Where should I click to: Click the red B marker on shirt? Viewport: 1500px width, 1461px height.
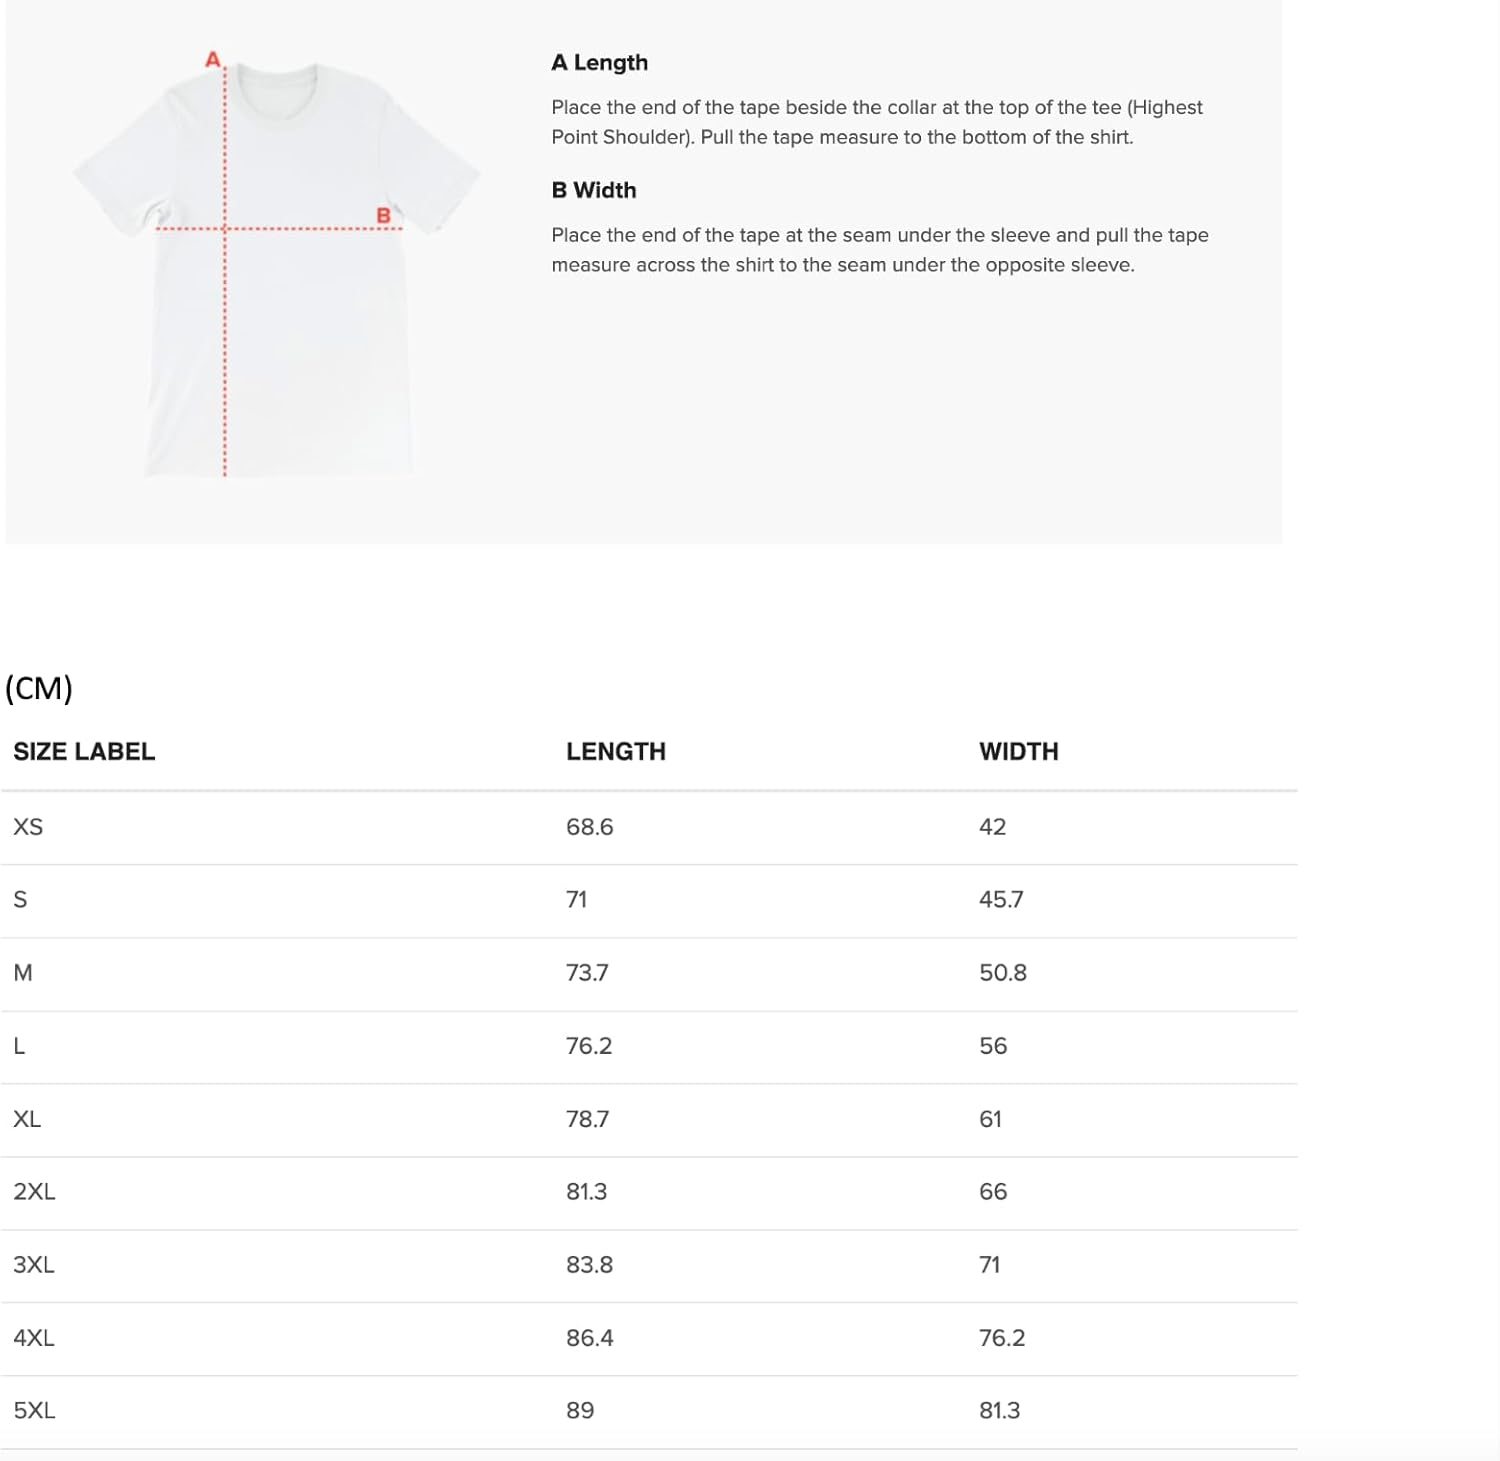[x=383, y=215]
